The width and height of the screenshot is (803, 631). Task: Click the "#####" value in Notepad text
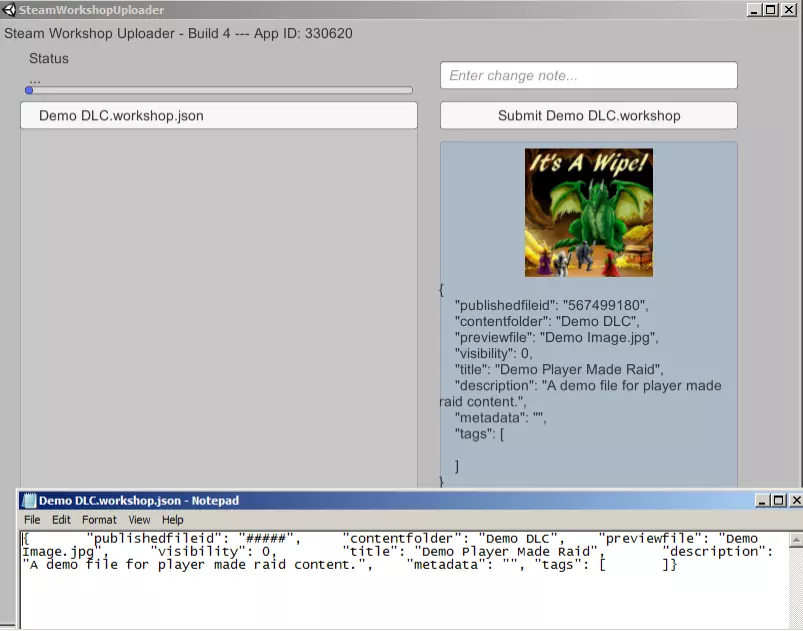tap(266, 538)
